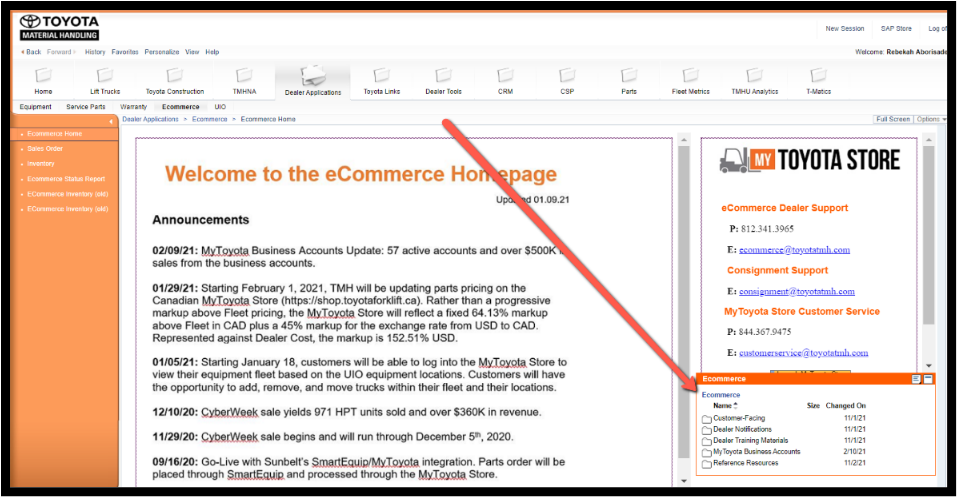Open the Parts icon

(629, 76)
